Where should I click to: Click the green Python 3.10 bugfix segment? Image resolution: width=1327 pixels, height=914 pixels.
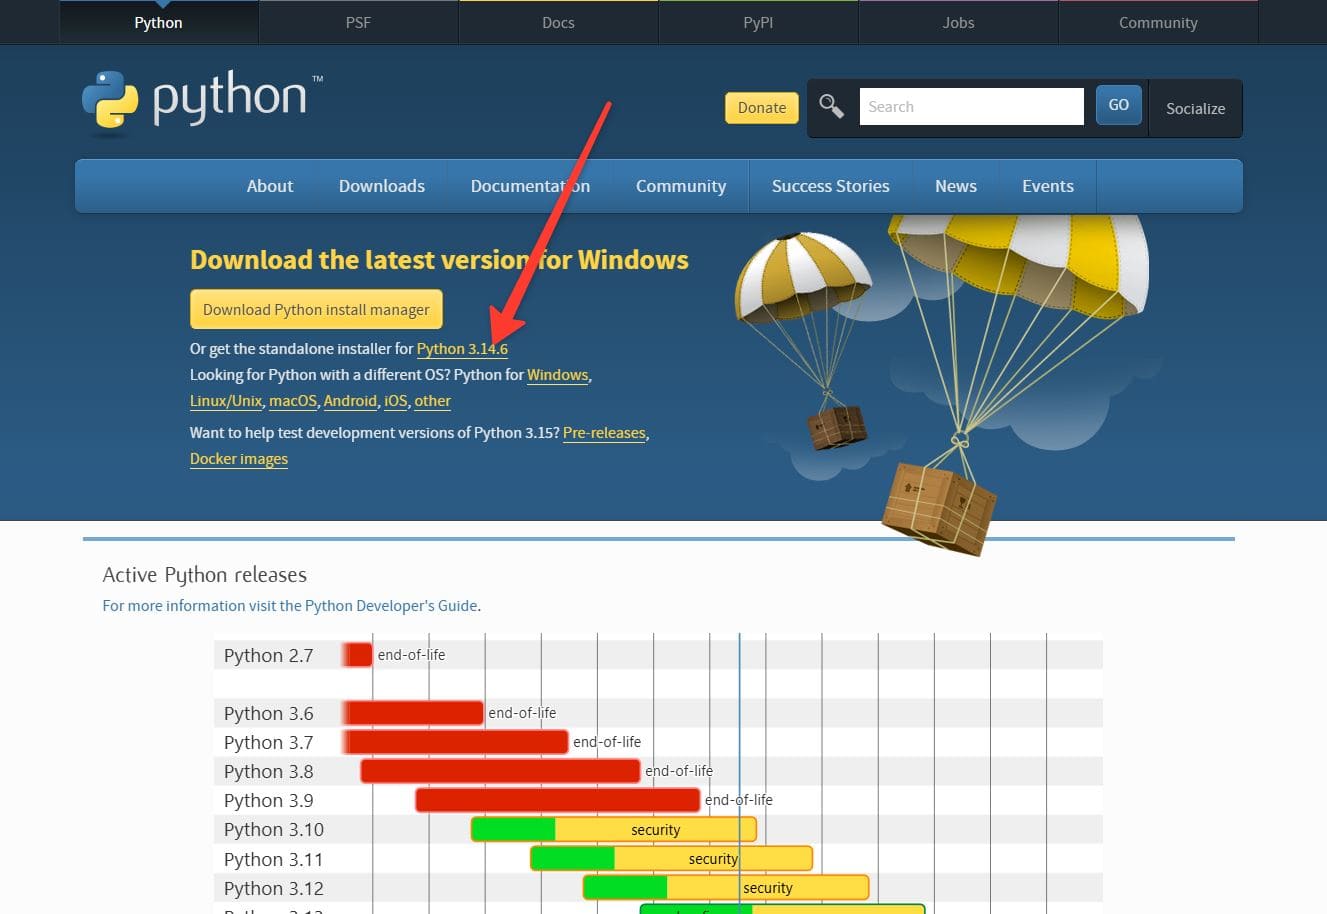pyautogui.click(x=514, y=829)
